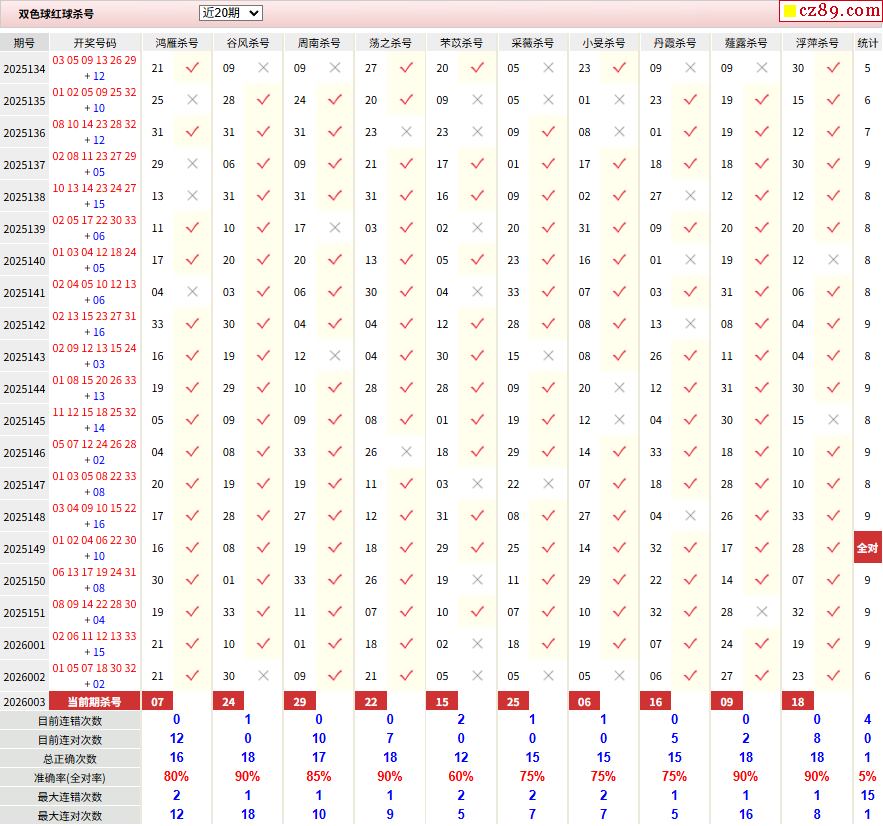Click the red 当前期杀号 label
This screenshot has height=826, width=883.
pos(95,702)
